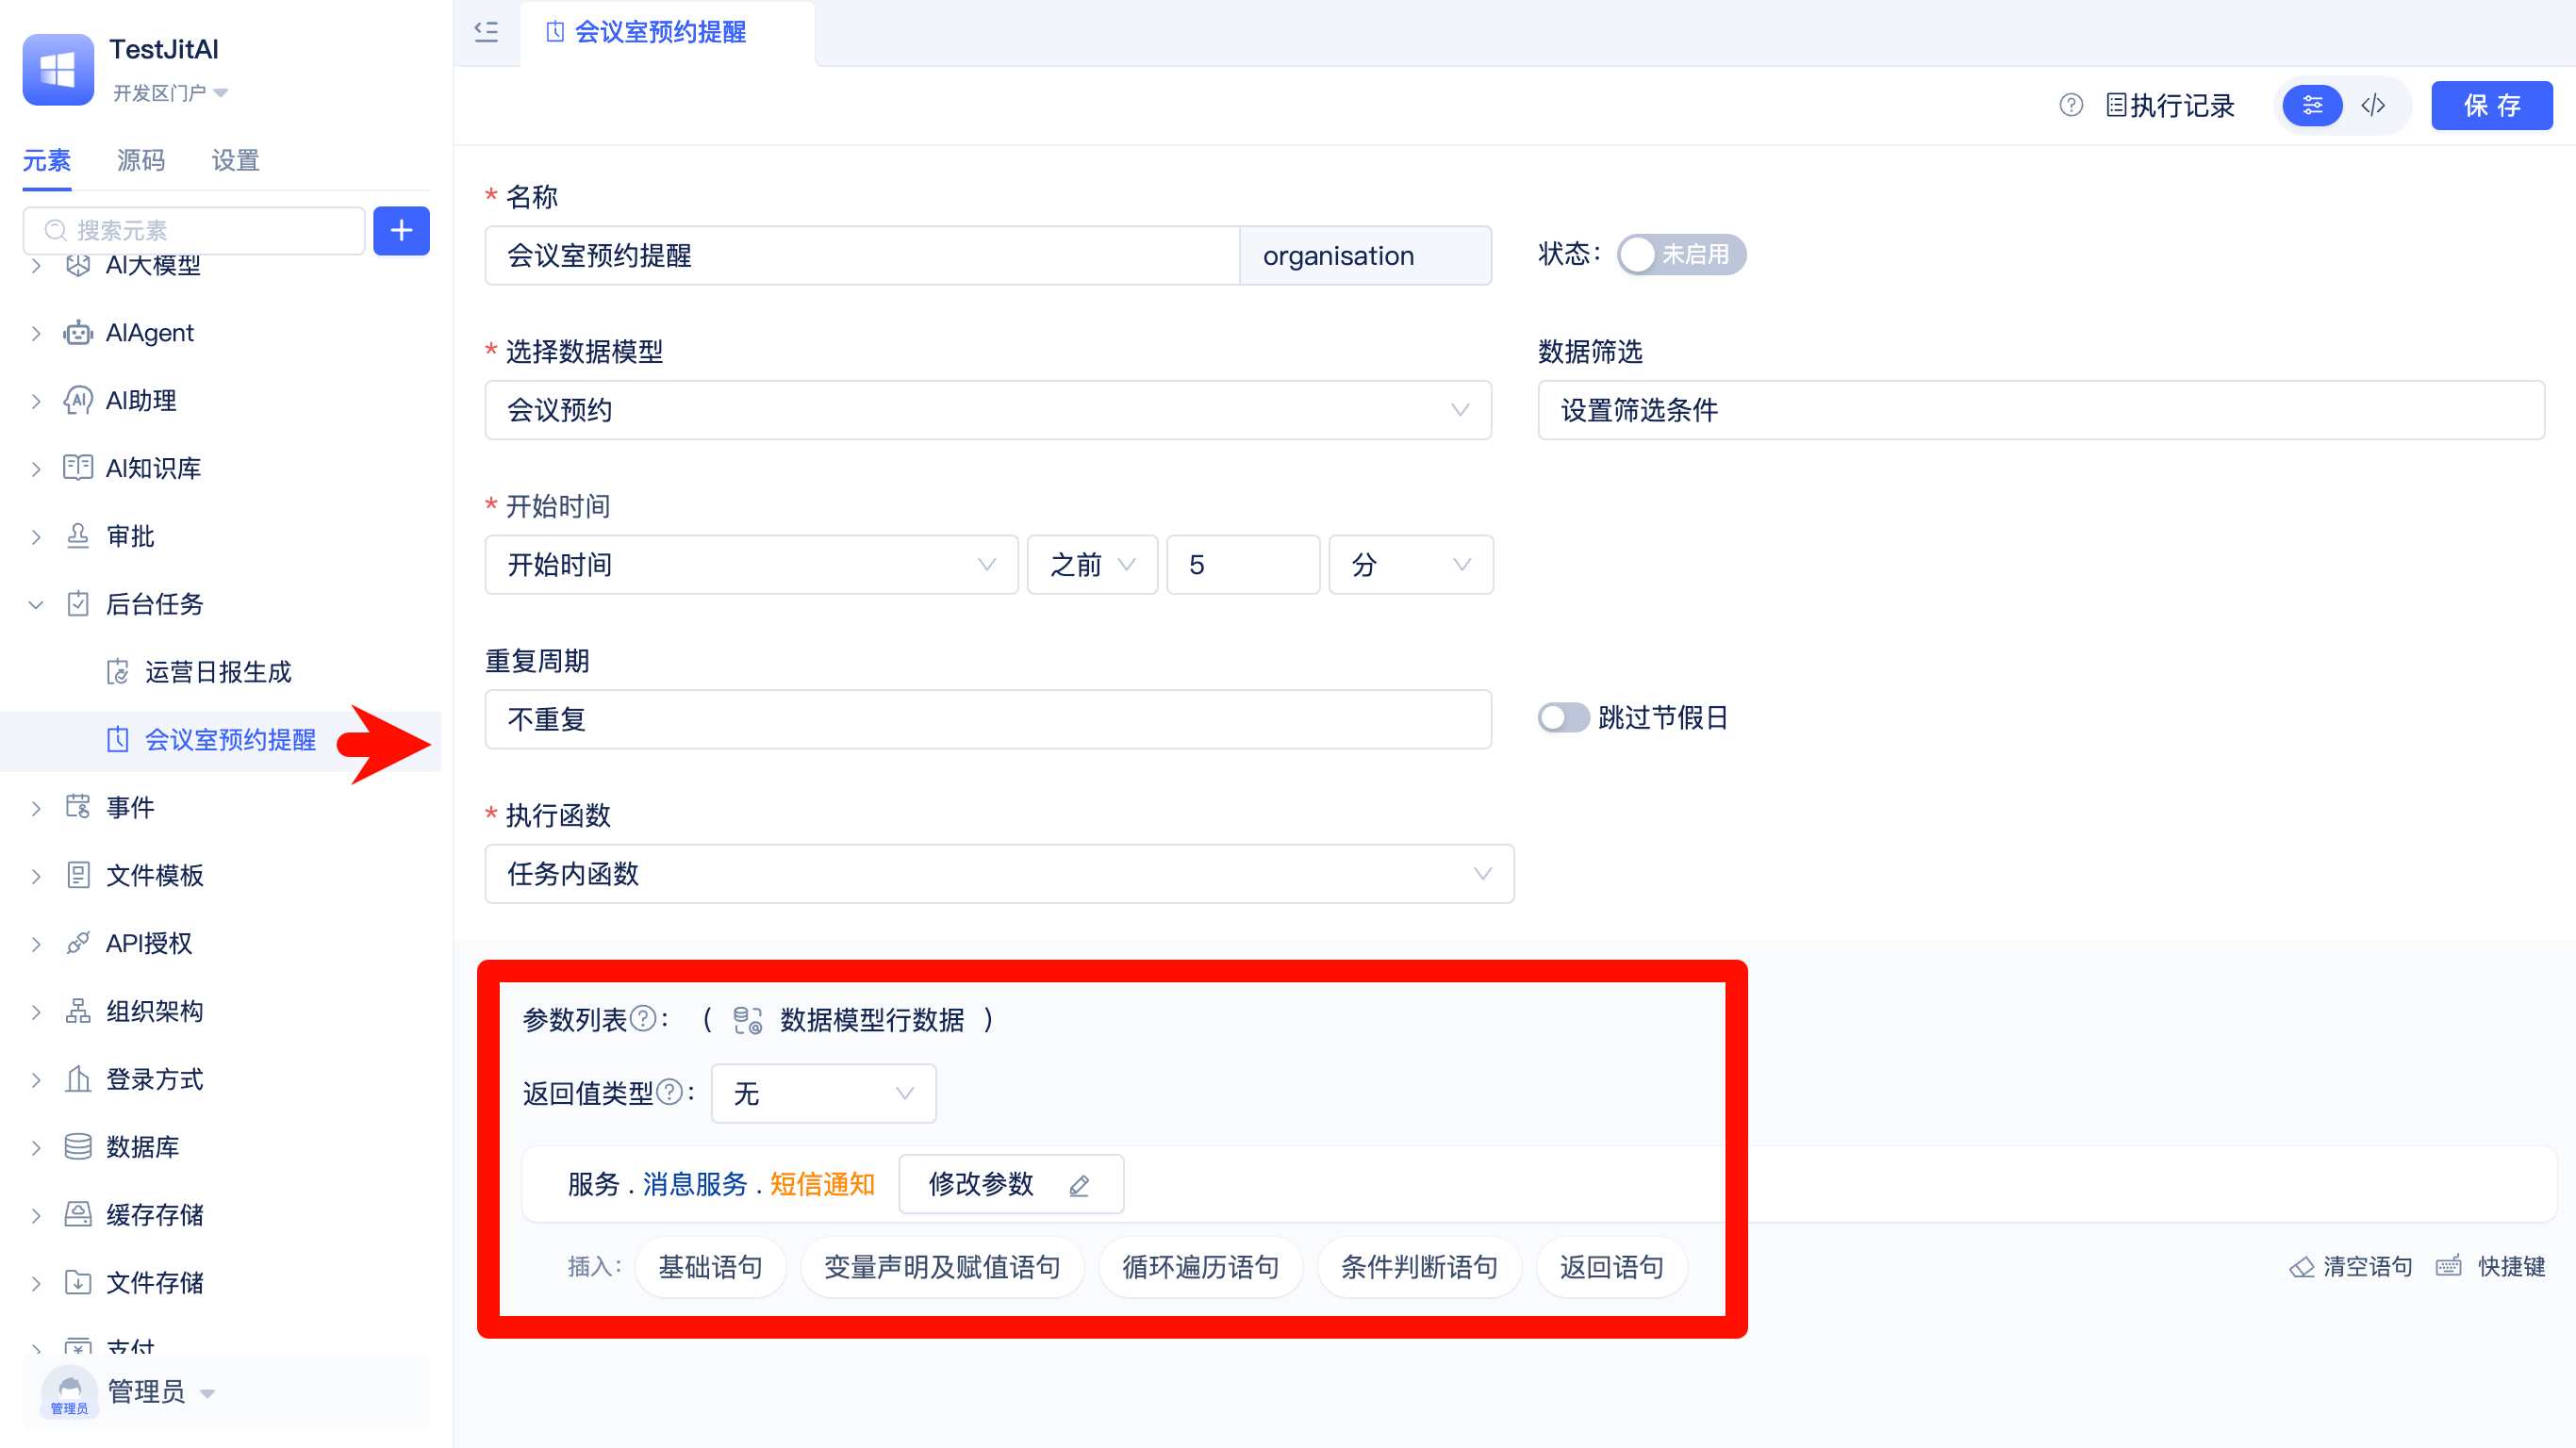Screen dimensions: 2576x1448
Task: Click the 文件存储 folder icon
Action: pos(78,1282)
